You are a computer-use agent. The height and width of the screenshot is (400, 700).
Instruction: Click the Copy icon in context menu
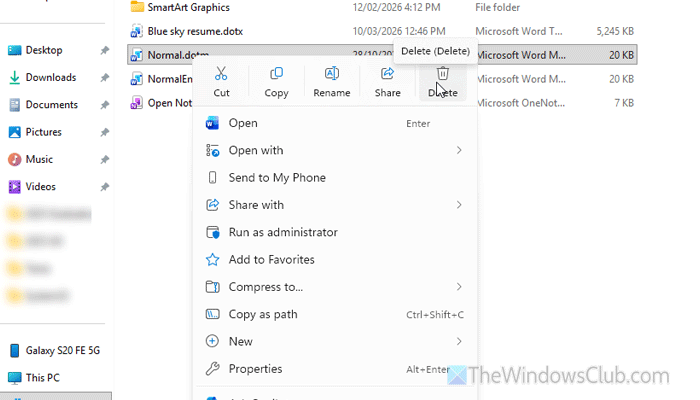276,73
